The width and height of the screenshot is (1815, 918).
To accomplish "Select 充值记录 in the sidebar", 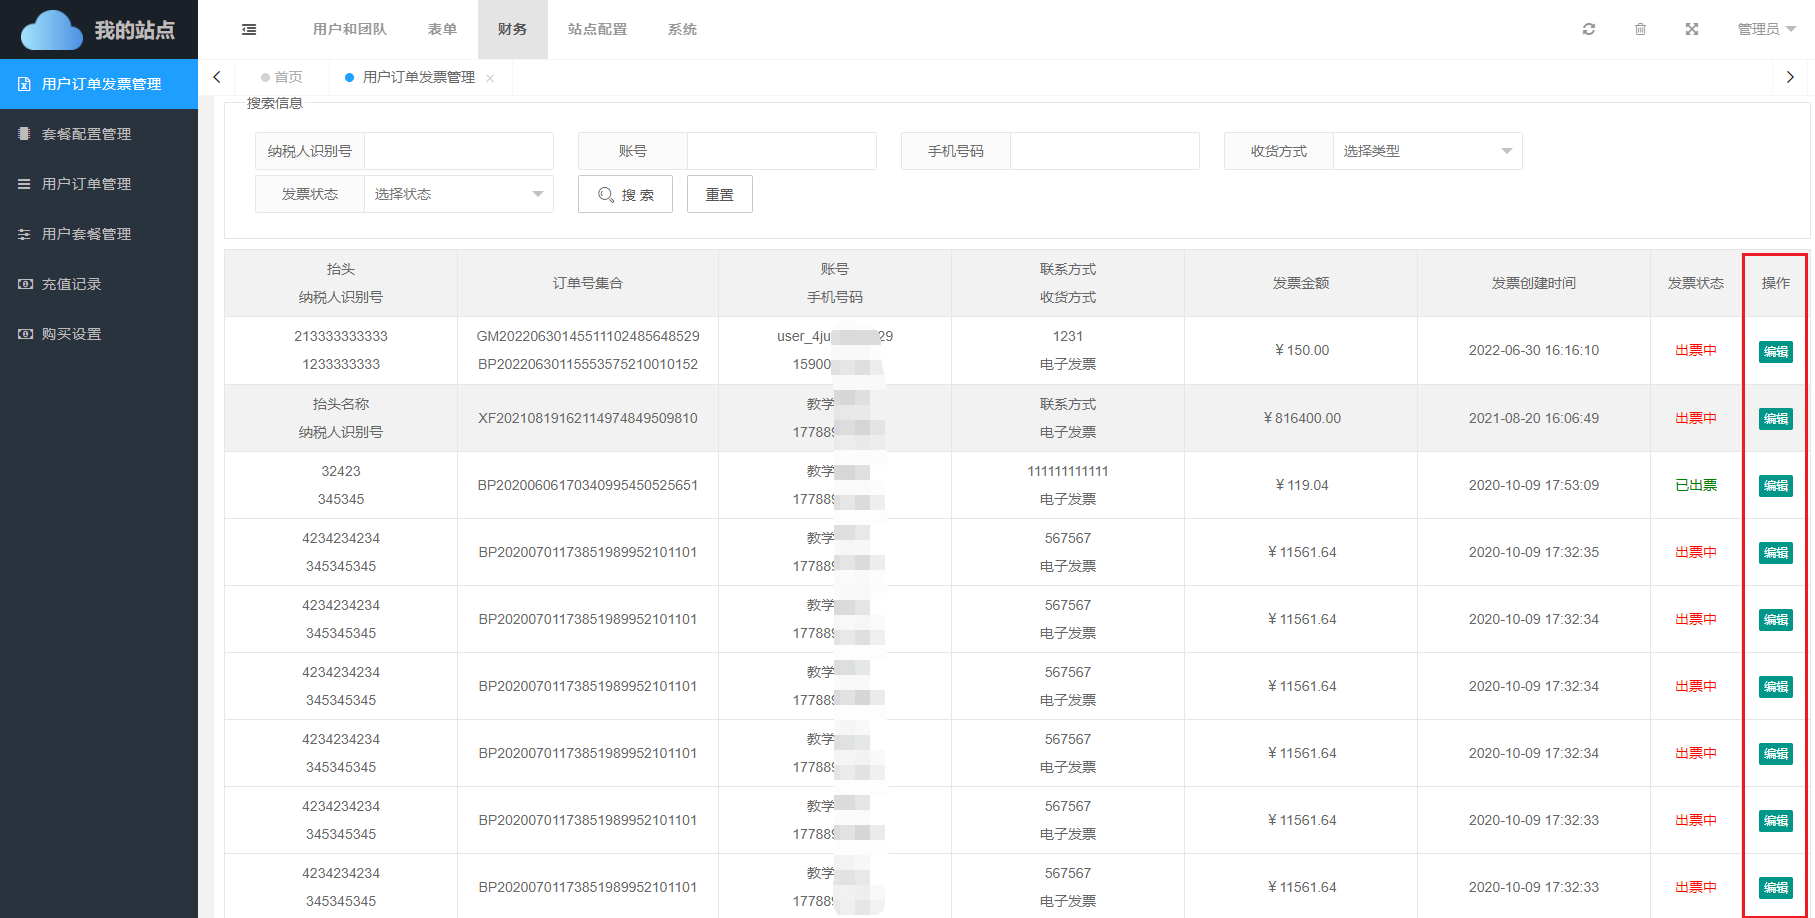I will [72, 284].
